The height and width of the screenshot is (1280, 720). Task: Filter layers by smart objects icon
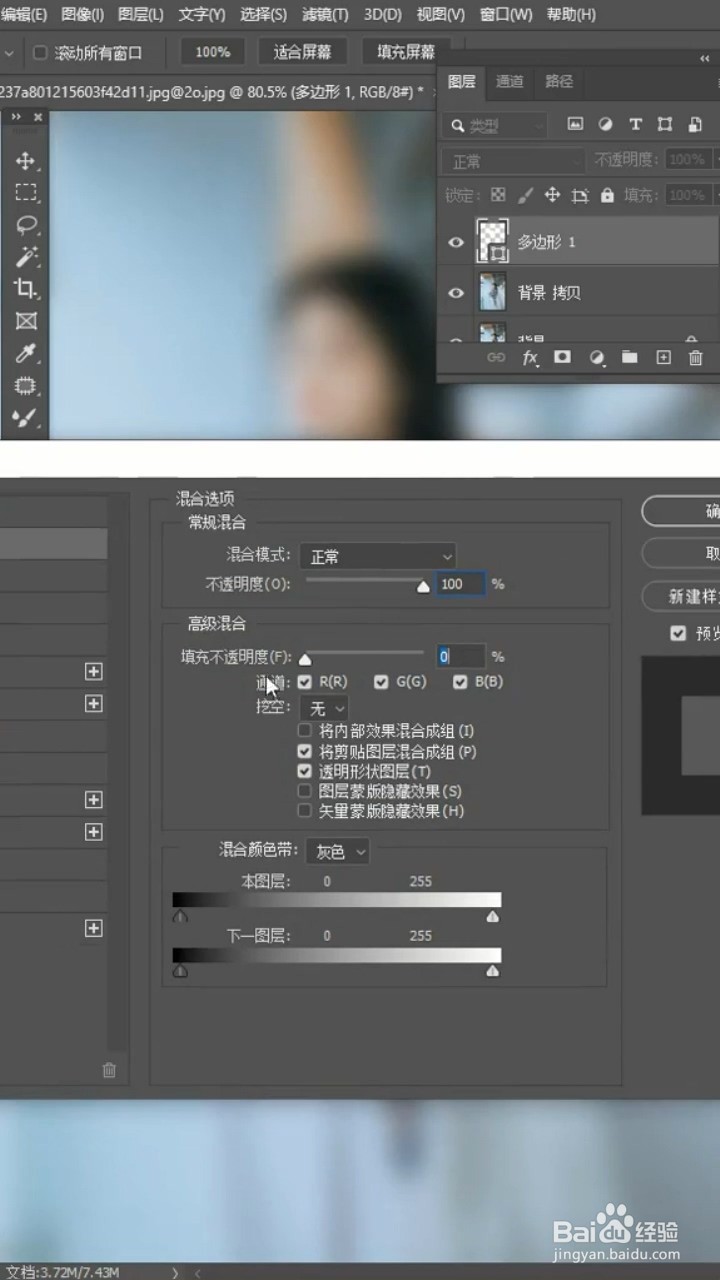pos(695,125)
